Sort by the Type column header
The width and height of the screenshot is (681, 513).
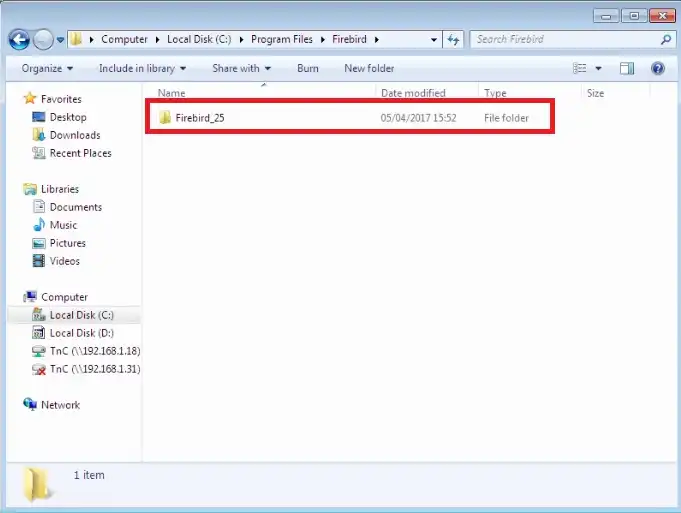coord(495,93)
